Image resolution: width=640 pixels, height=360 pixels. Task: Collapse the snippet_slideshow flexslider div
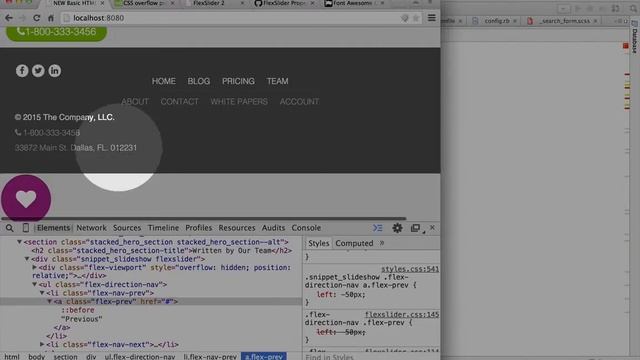pos(27,259)
